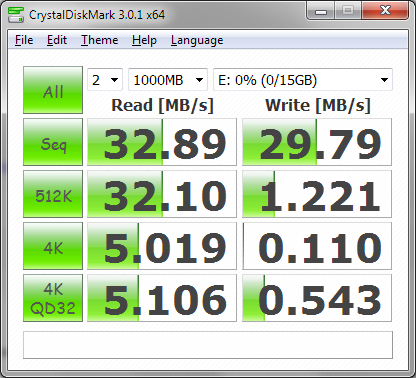Click the CrystalDiskMark app icon in title bar
This screenshot has width=416, height=378.
click(16, 15)
